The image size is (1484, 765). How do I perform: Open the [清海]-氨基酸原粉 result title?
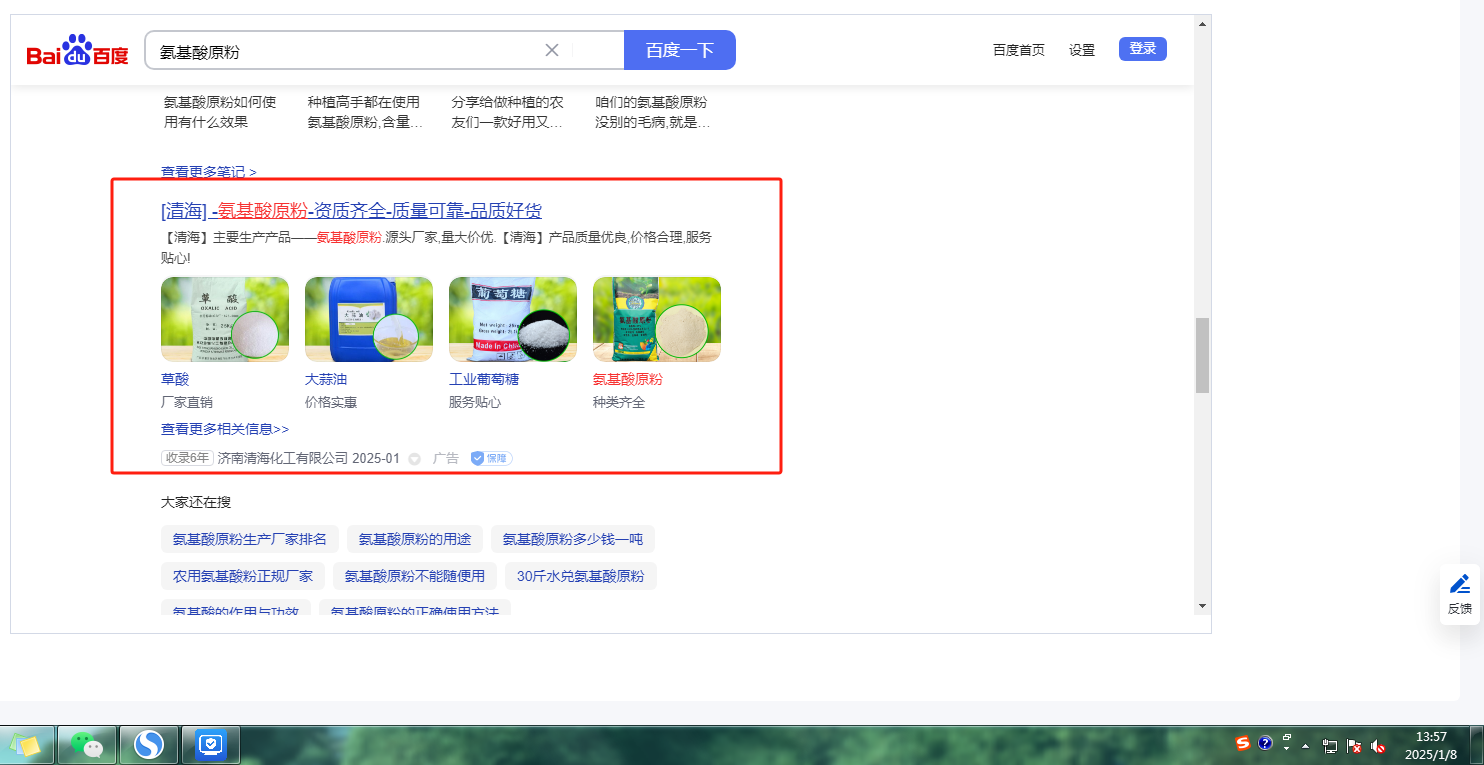coord(351,211)
